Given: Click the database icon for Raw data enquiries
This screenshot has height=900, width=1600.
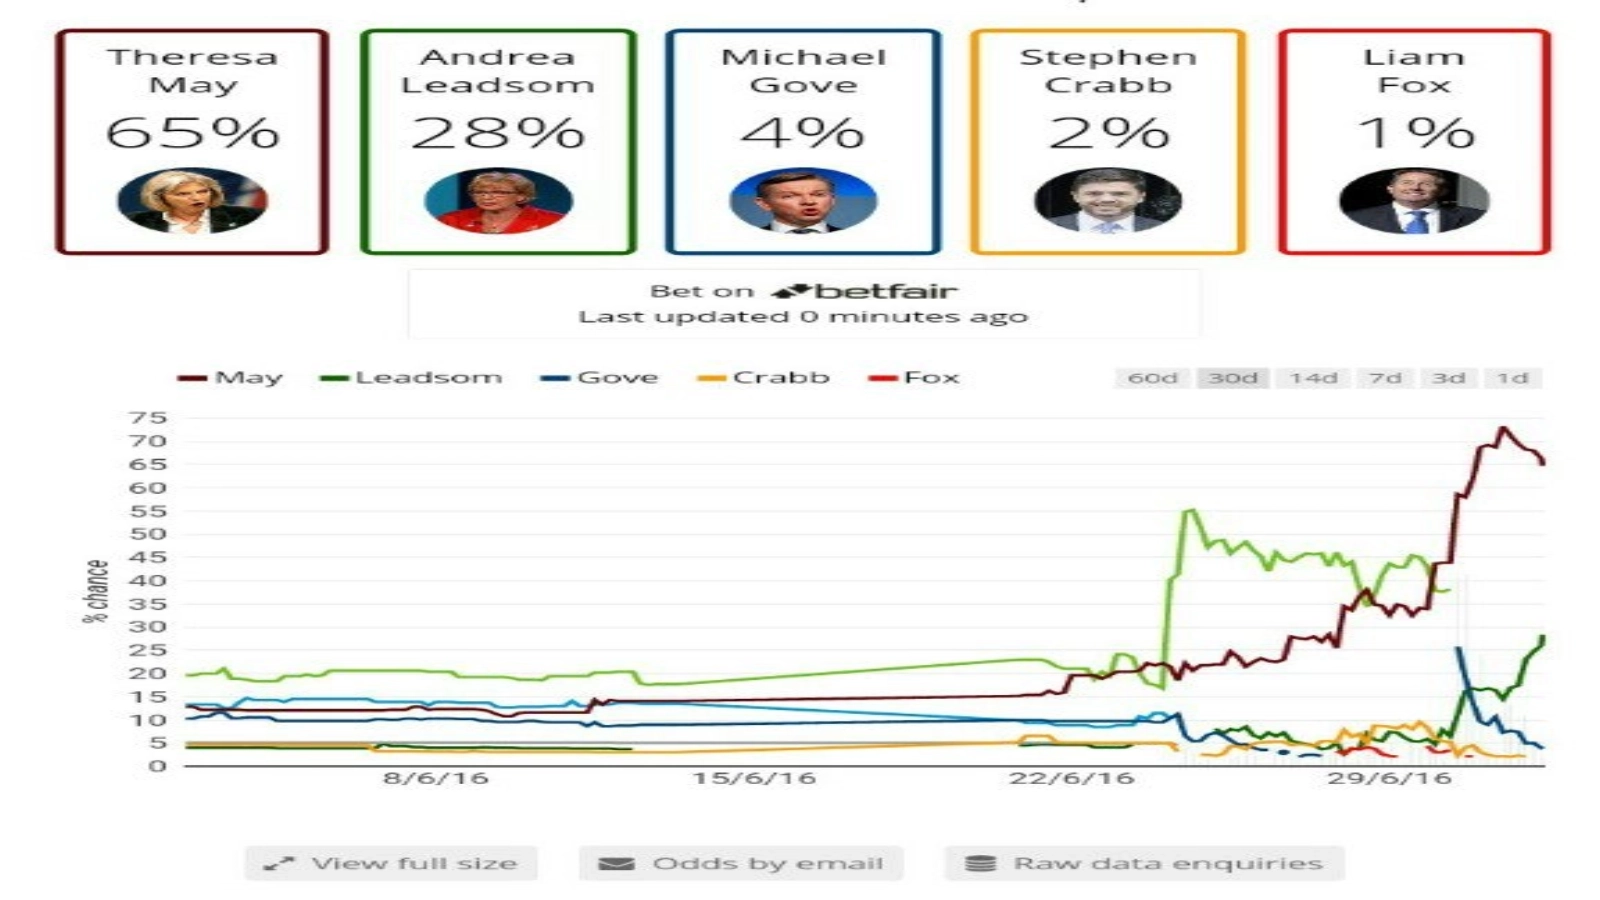Looking at the screenshot, I should pyautogui.click(x=980, y=863).
